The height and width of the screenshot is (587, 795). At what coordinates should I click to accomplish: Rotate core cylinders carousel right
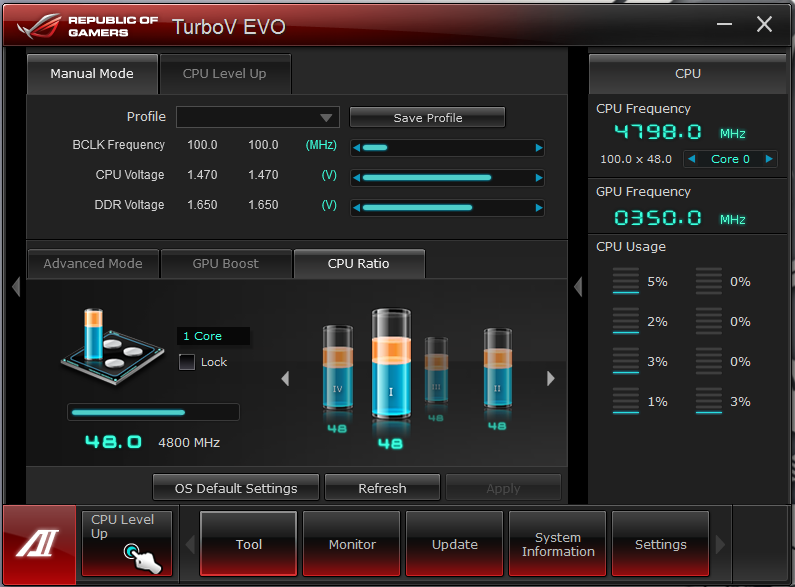click(x=551, y=378)
